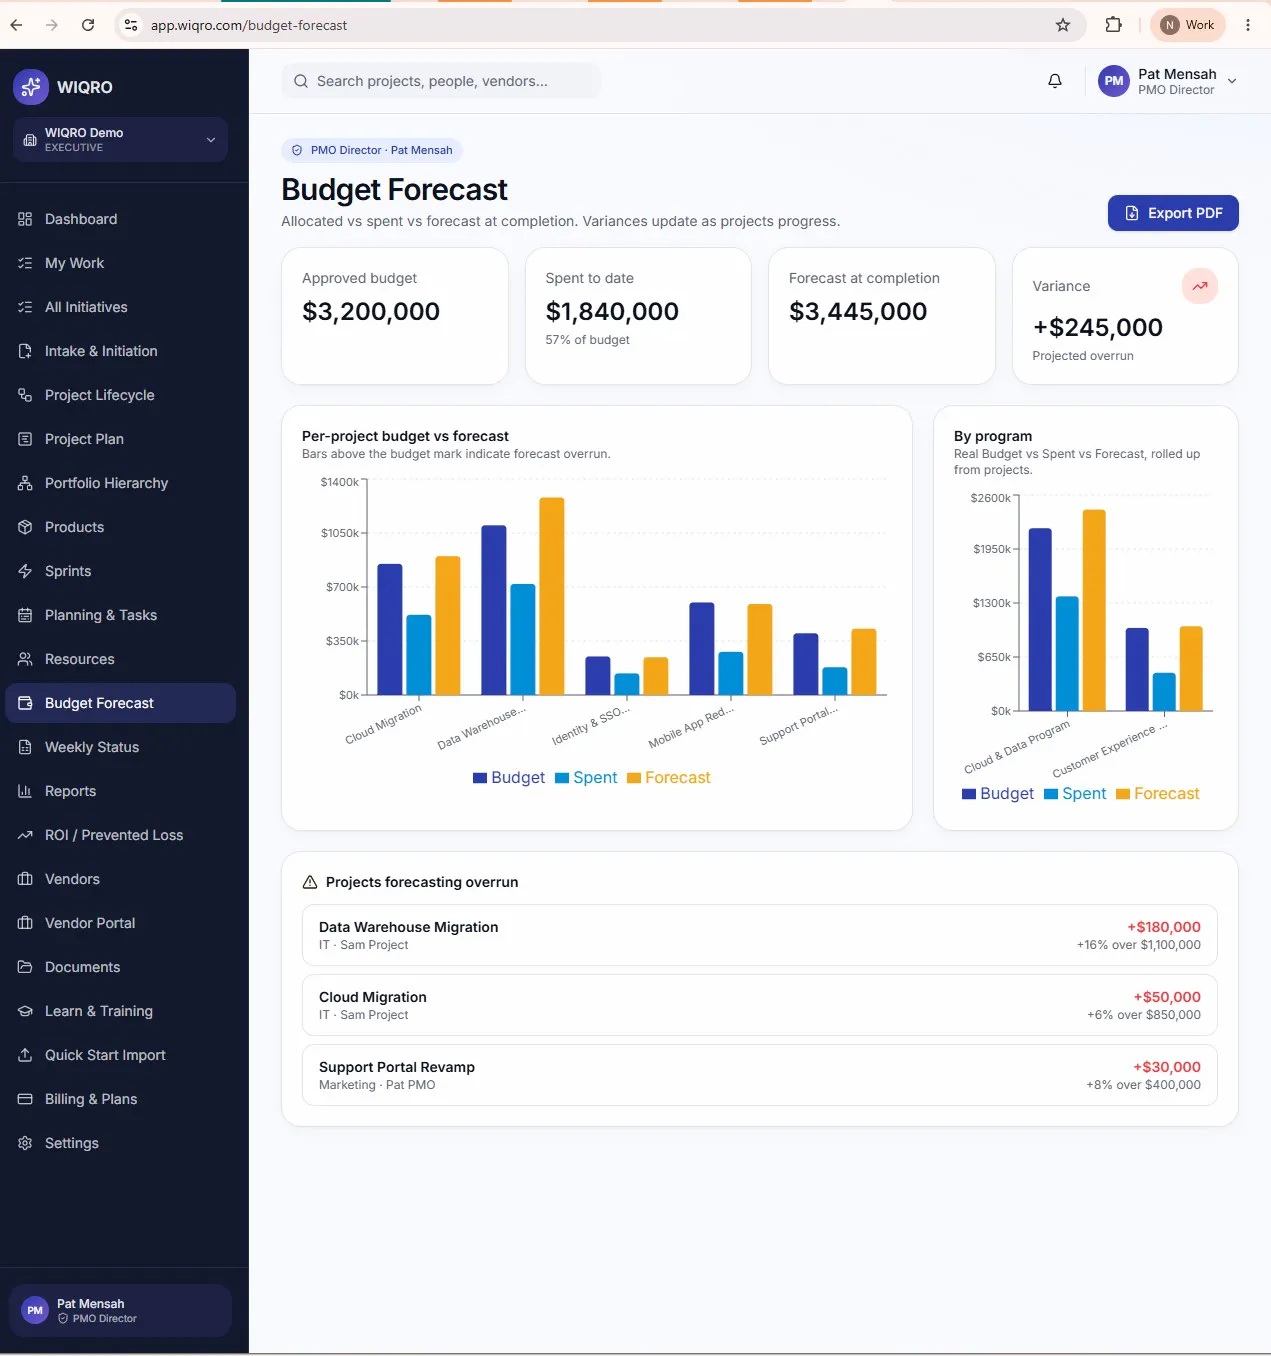Open the Cloud Migration overrun row

tap(760, 1005)
